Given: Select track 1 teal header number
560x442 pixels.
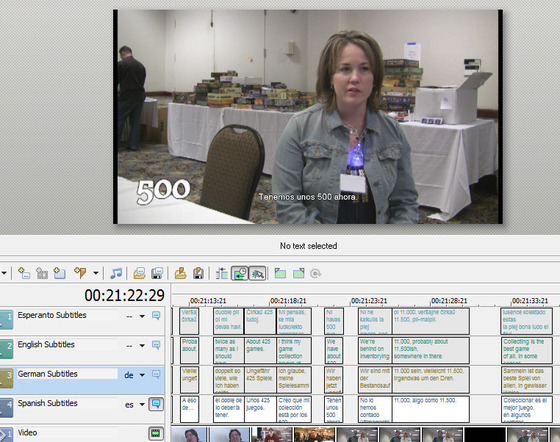Looking at the screenshot, I should [x=6, y=320].
